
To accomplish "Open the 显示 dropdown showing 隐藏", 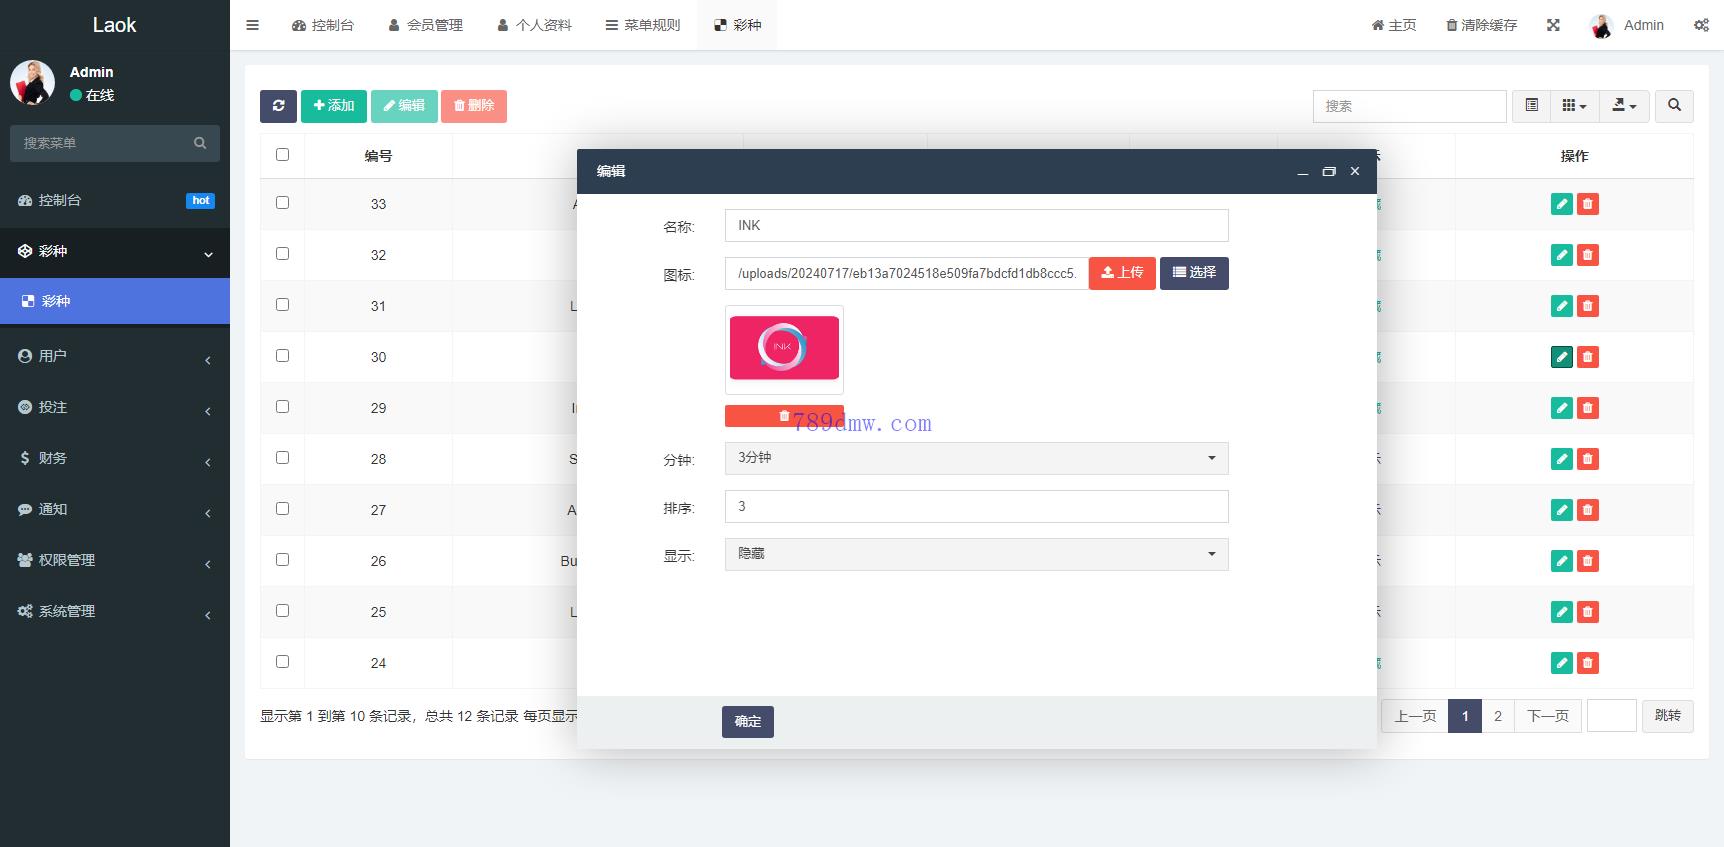I will [x=976, y=554].
